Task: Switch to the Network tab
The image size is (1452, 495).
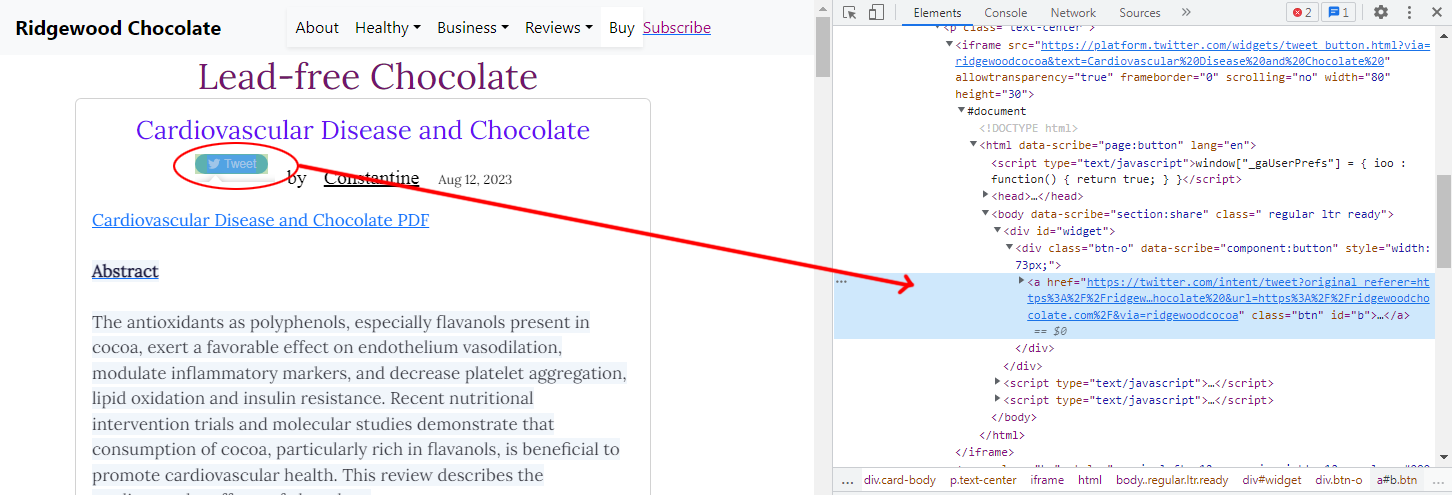Action: coord(1073,13)
